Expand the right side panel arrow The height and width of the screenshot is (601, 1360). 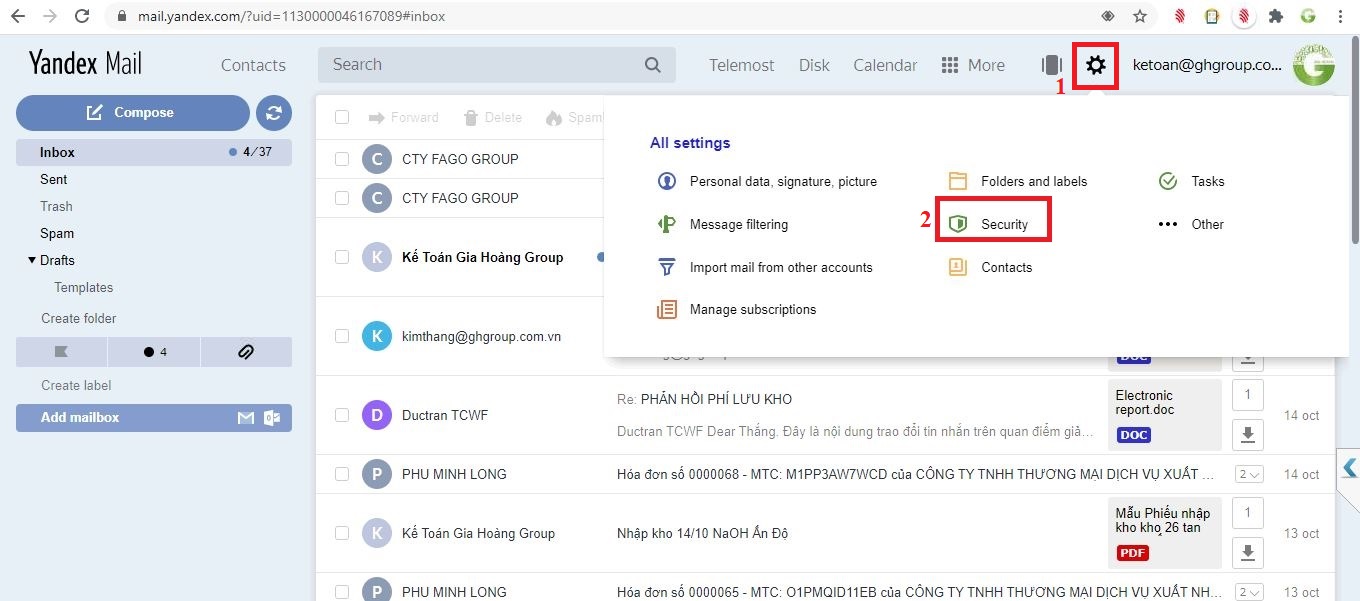1350,468
